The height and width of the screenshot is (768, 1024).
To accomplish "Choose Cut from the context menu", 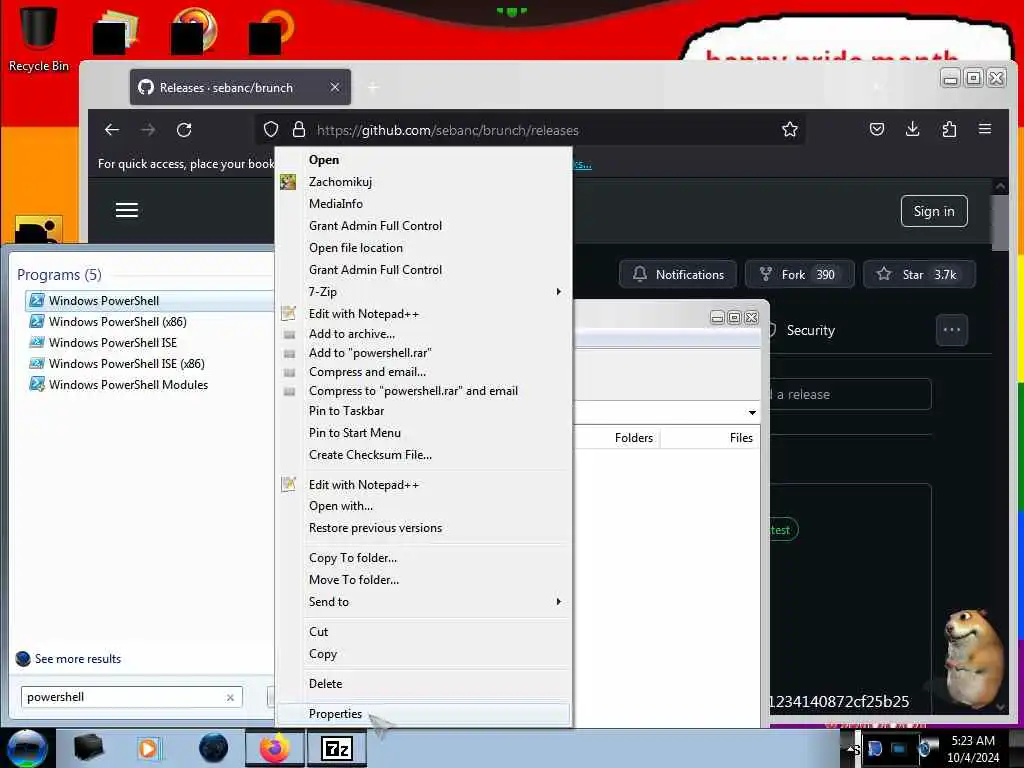I will coord(423,632).
